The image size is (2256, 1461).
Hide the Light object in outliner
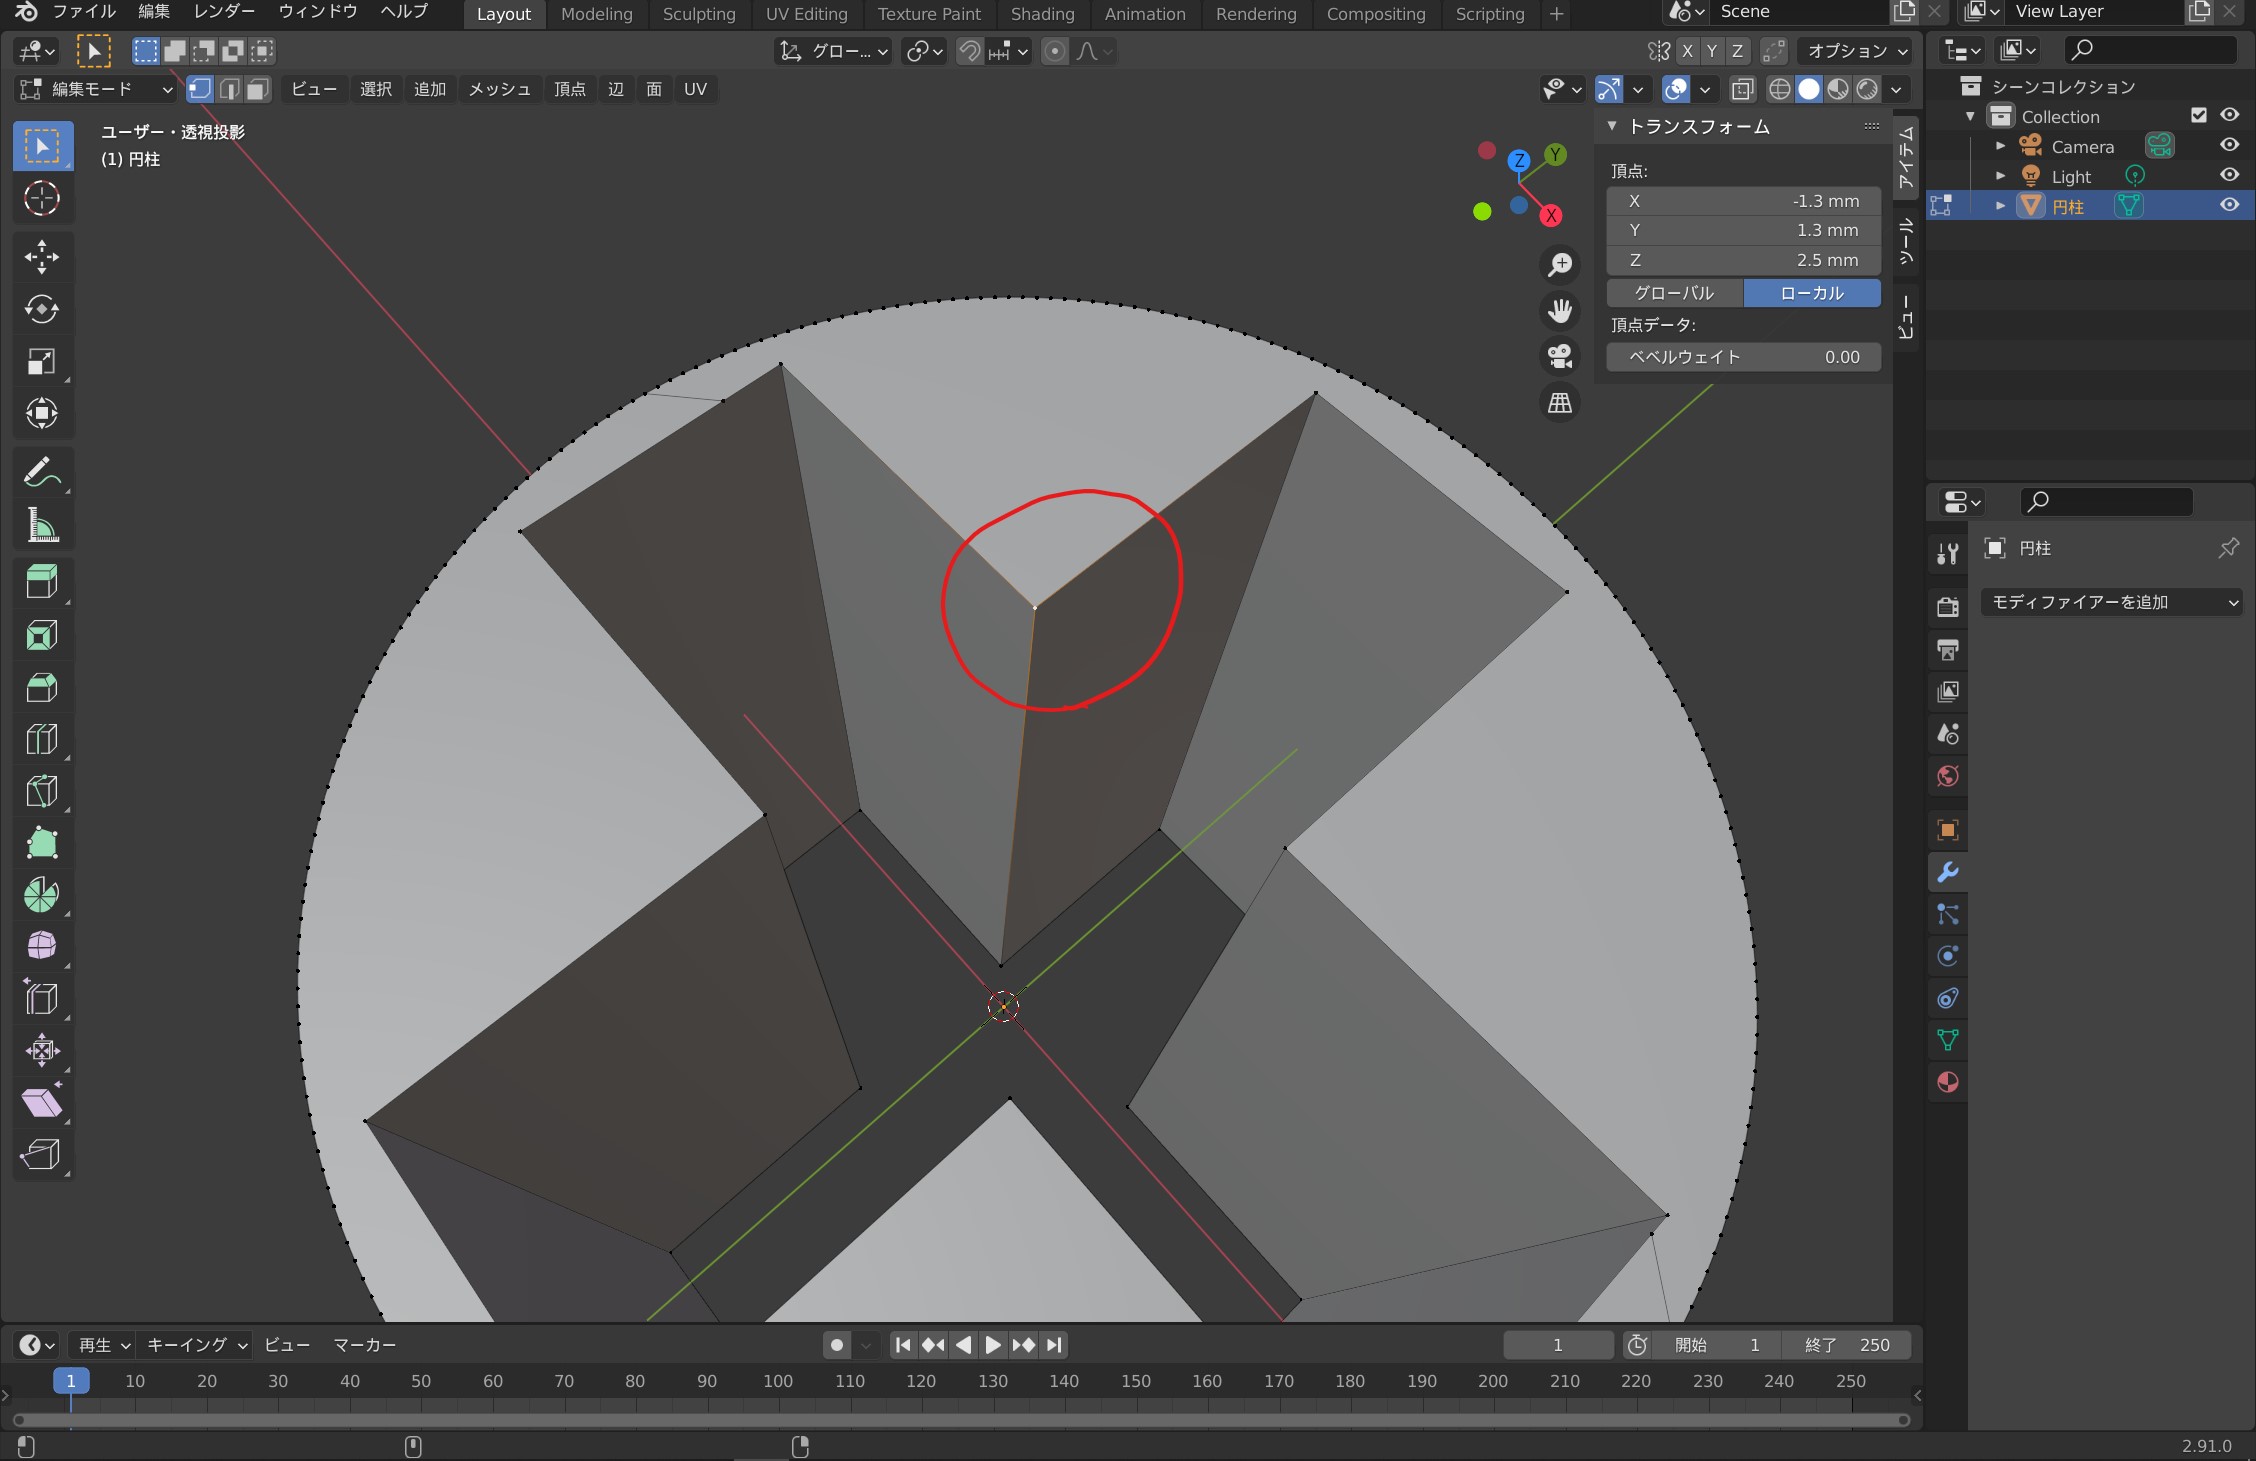coord(2229,175)
